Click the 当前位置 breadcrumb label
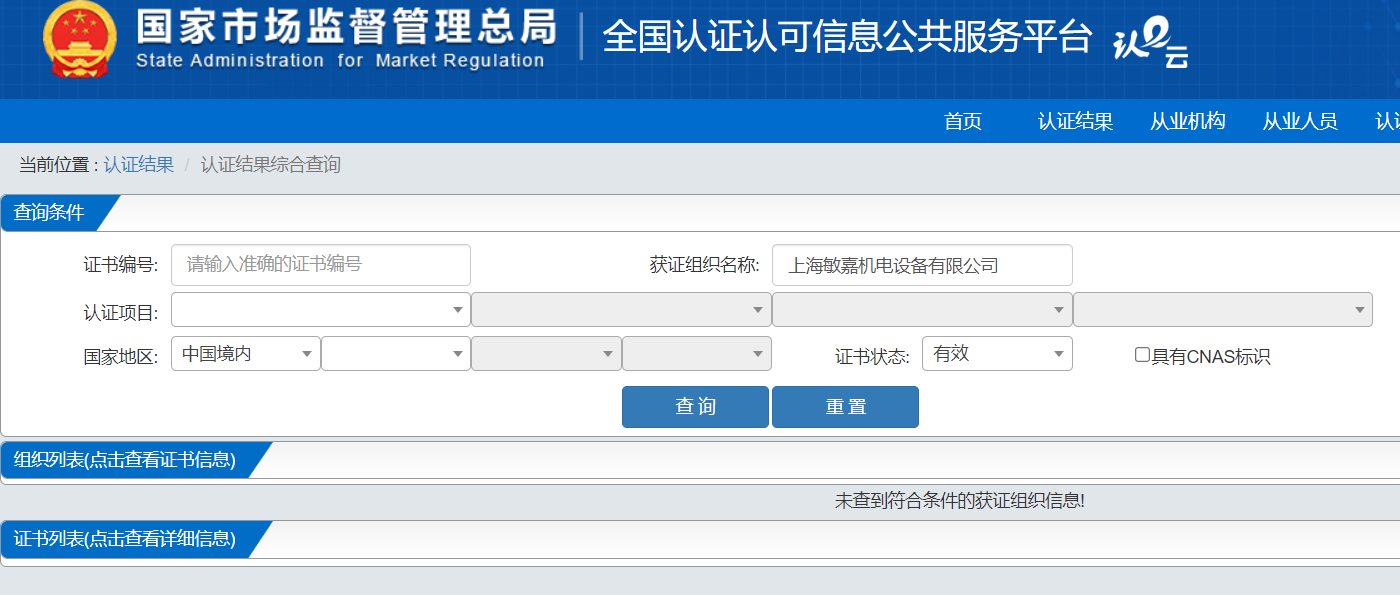Screen dimensions: 1400x595 tap(58, 165)
